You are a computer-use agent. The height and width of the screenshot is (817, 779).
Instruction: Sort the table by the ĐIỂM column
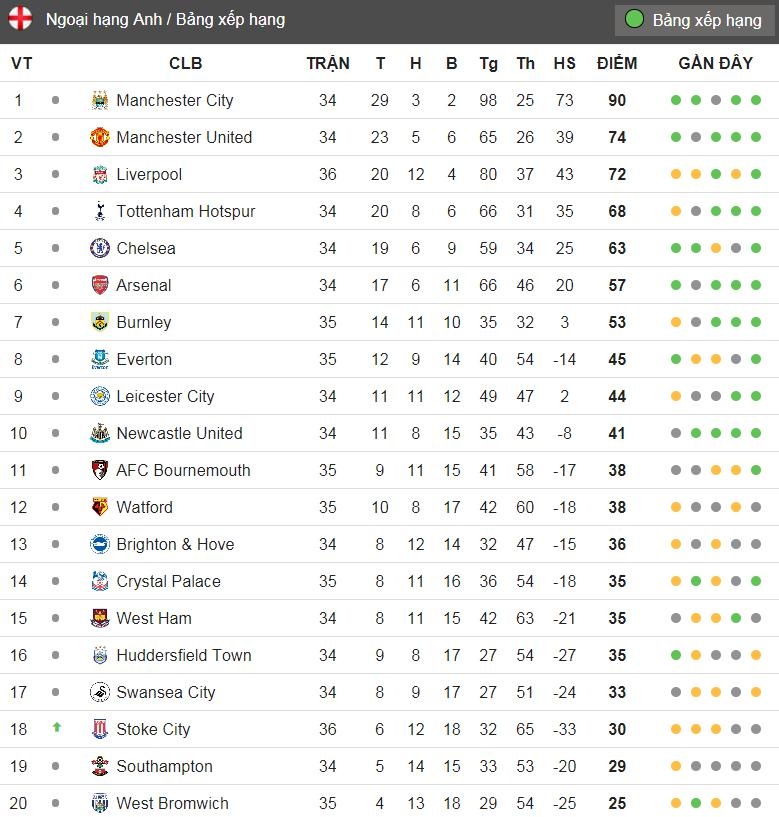coord(617,62)
